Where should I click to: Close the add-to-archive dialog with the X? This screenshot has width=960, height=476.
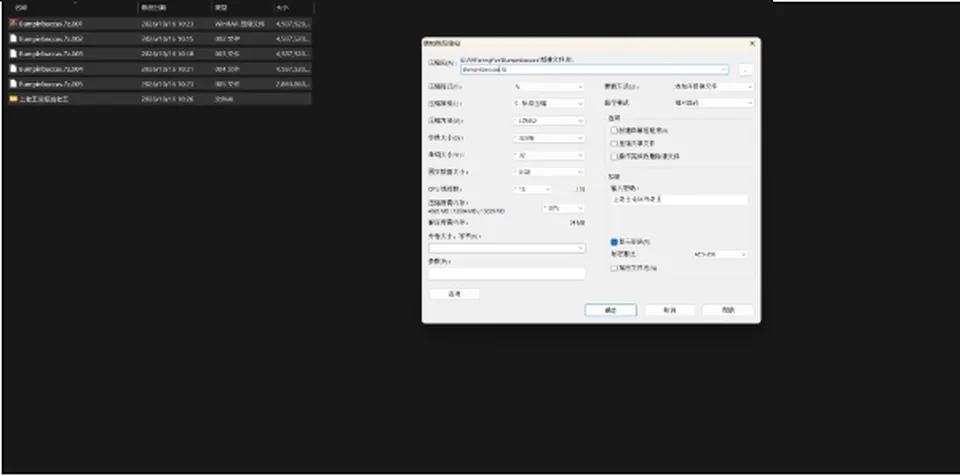(752, 43)
